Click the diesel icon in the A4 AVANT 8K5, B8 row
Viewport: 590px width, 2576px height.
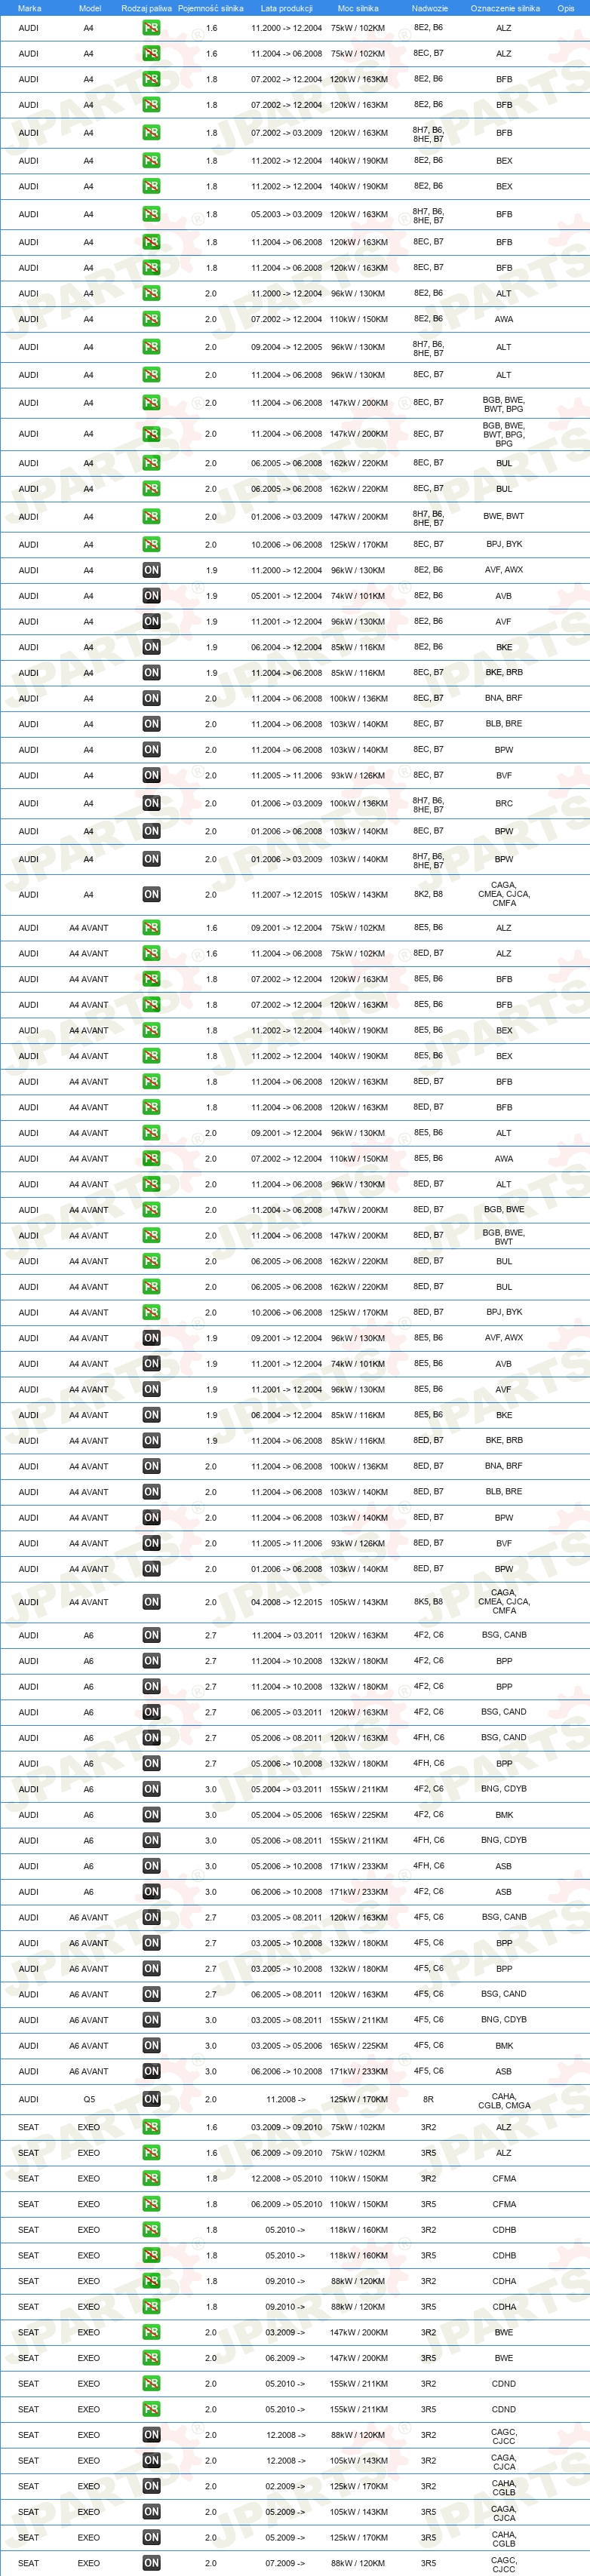coord(151,1601)
